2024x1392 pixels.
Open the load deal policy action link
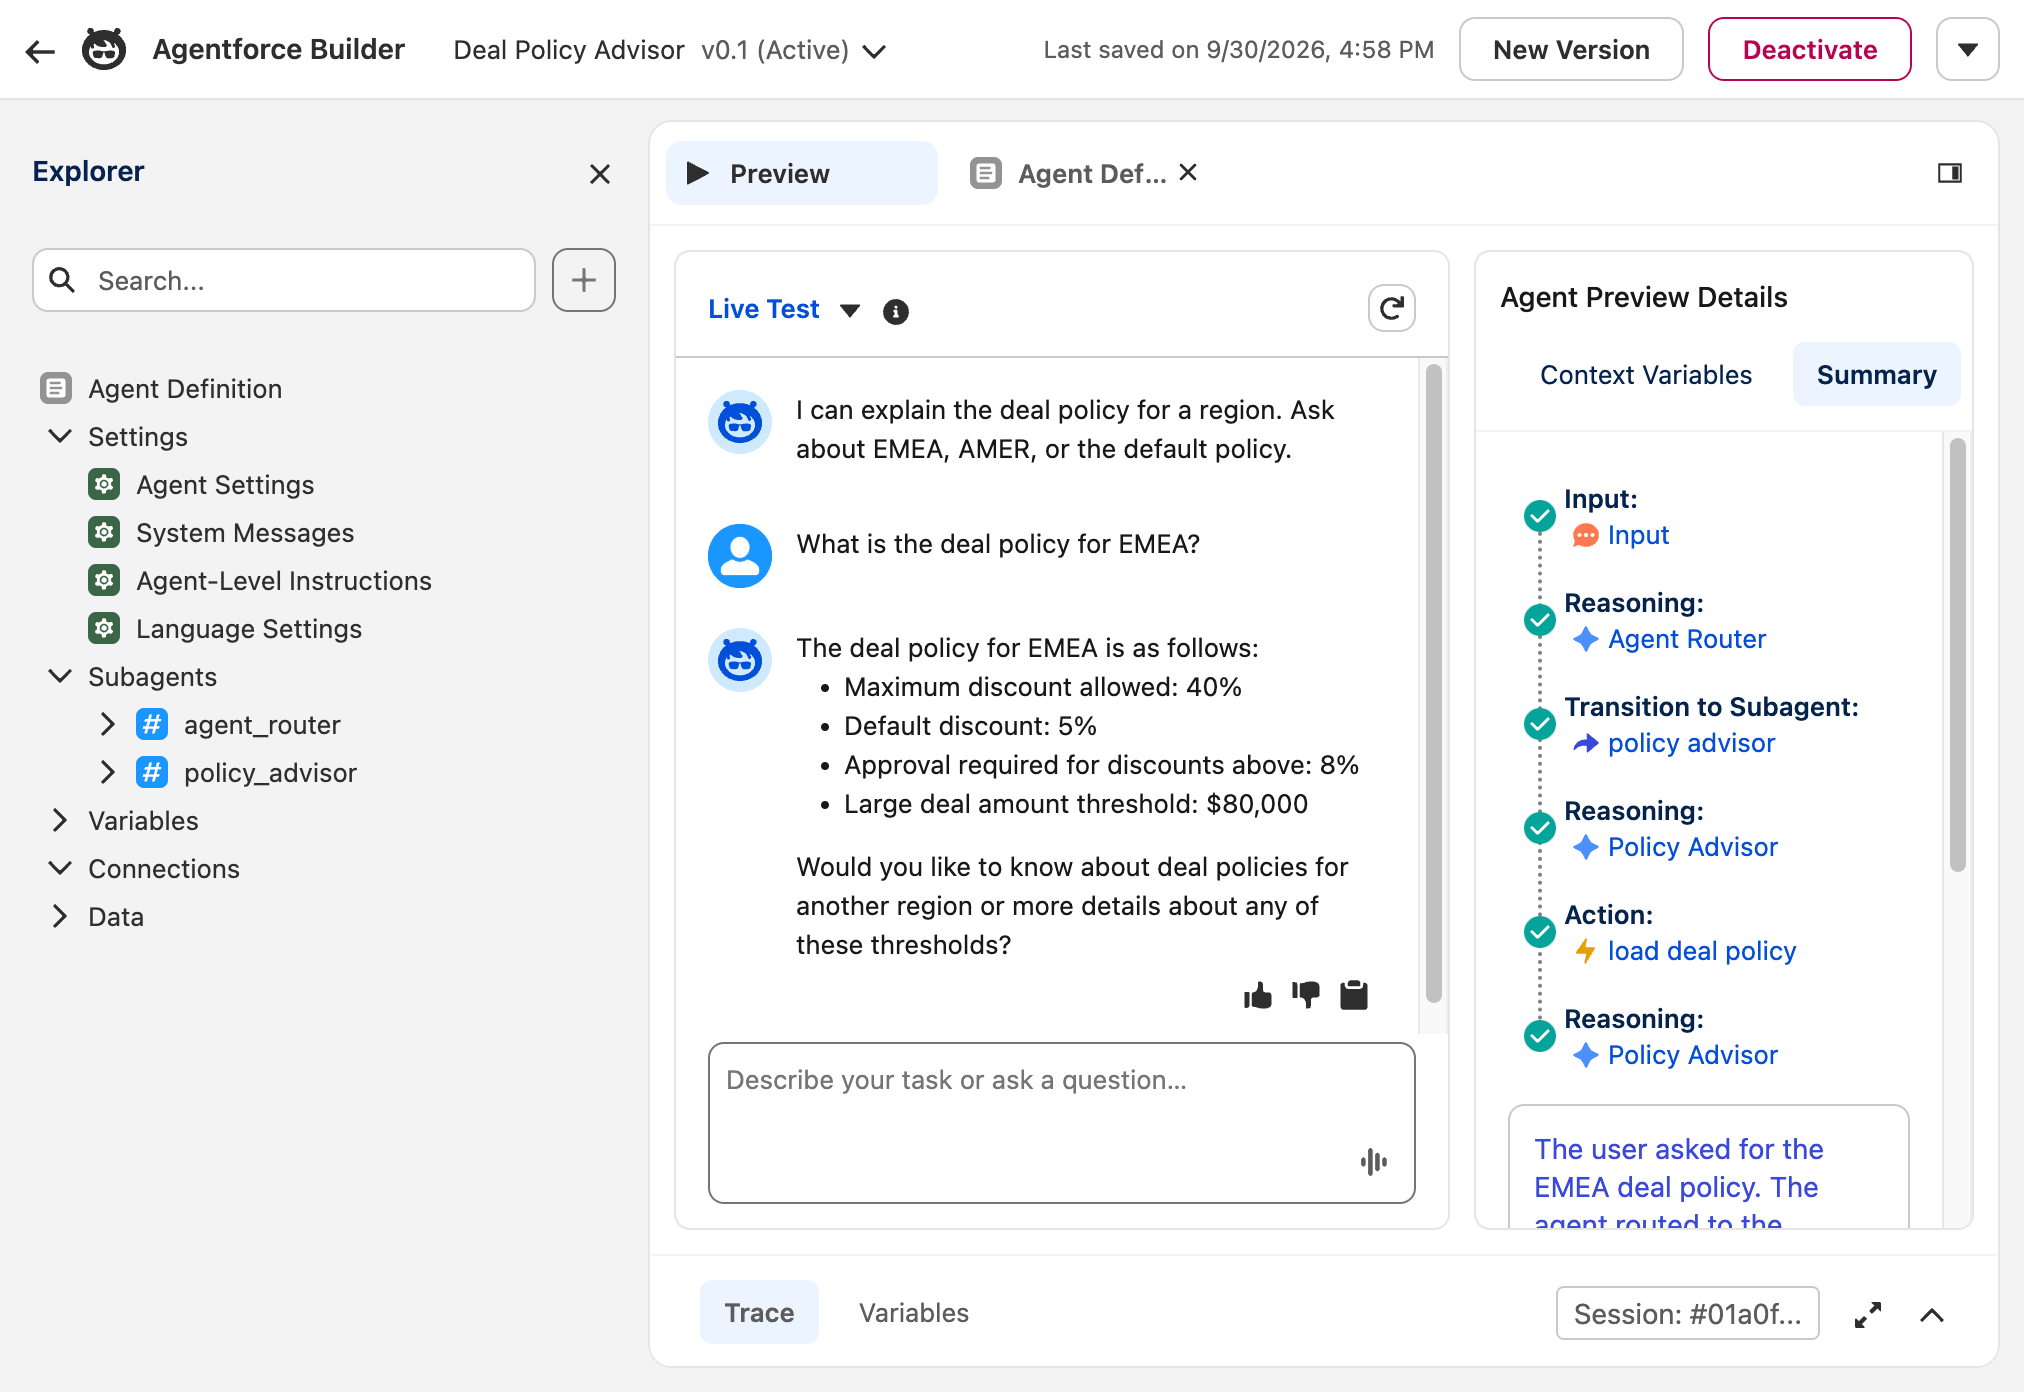pyautogui.click(x=1702, y=951)
